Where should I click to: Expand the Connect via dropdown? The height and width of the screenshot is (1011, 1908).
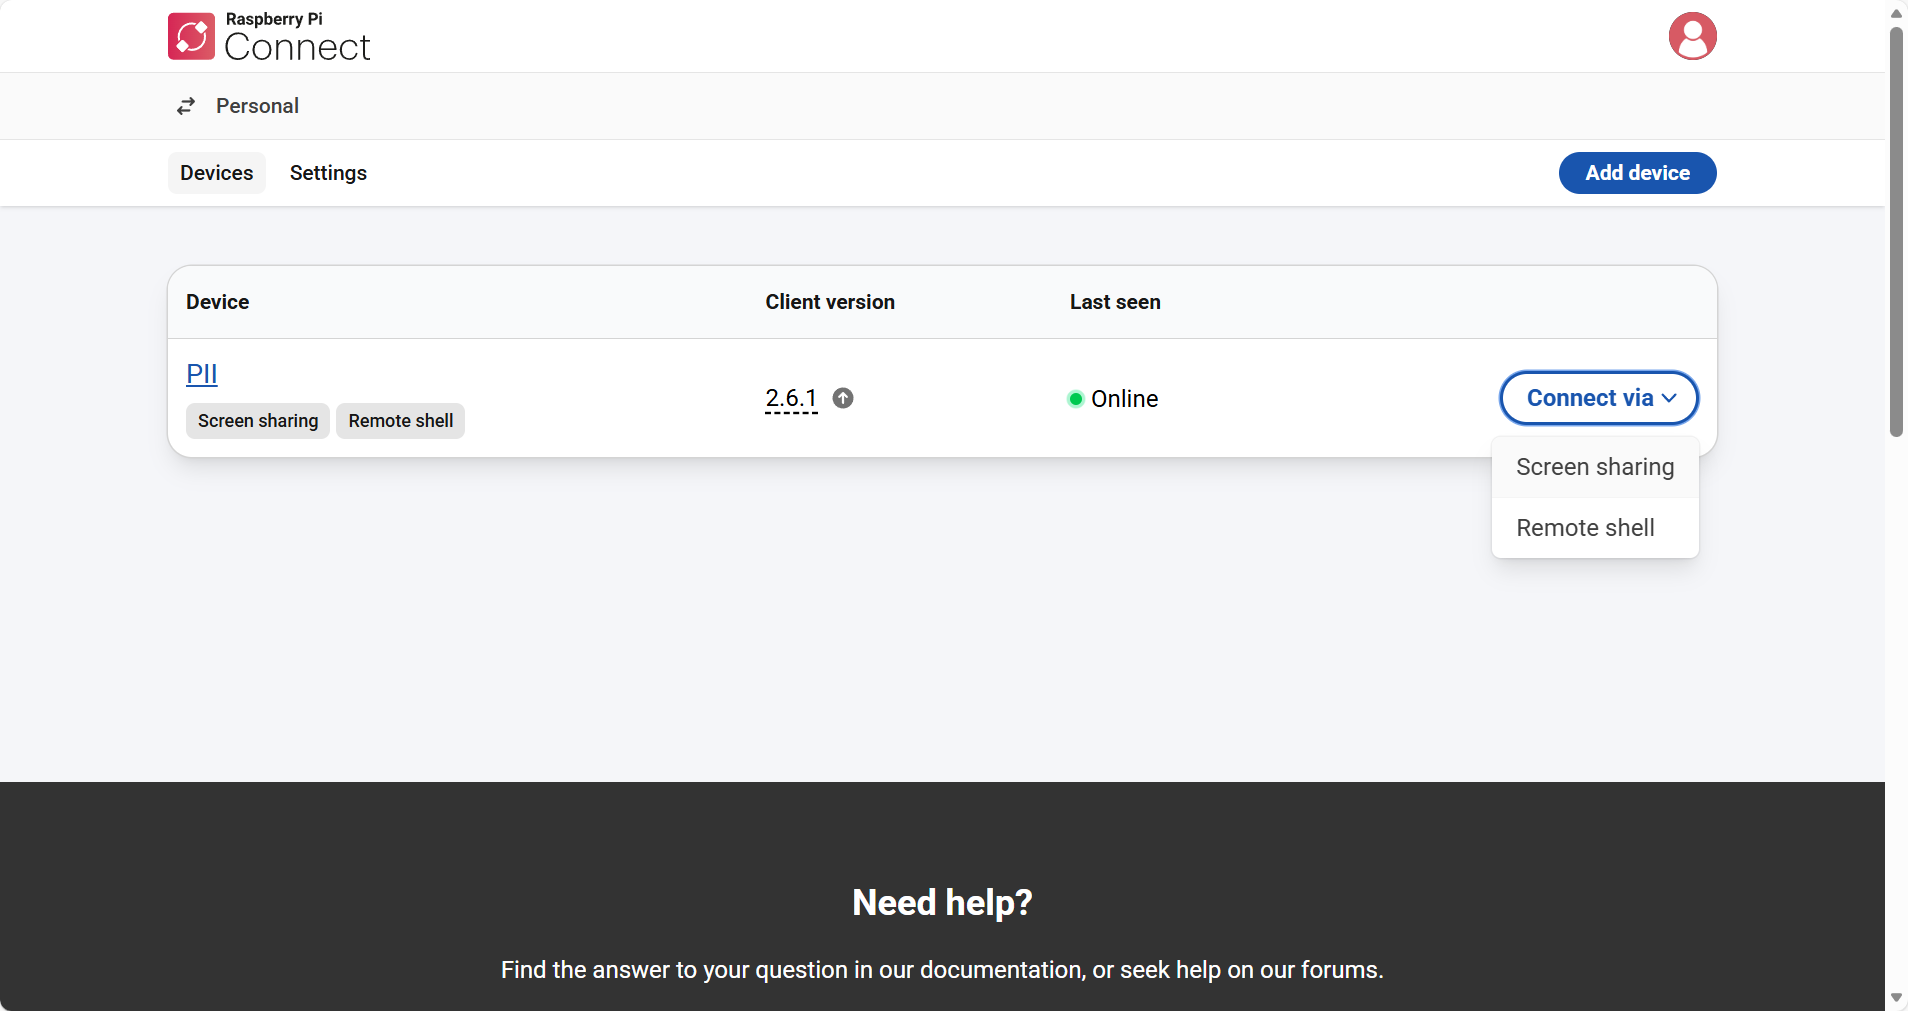click(x=1598, y=398)
